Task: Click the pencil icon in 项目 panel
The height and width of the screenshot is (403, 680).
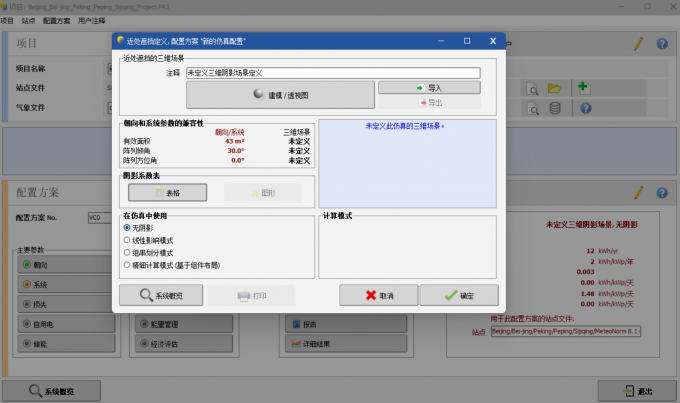Action: pos(638,43)
